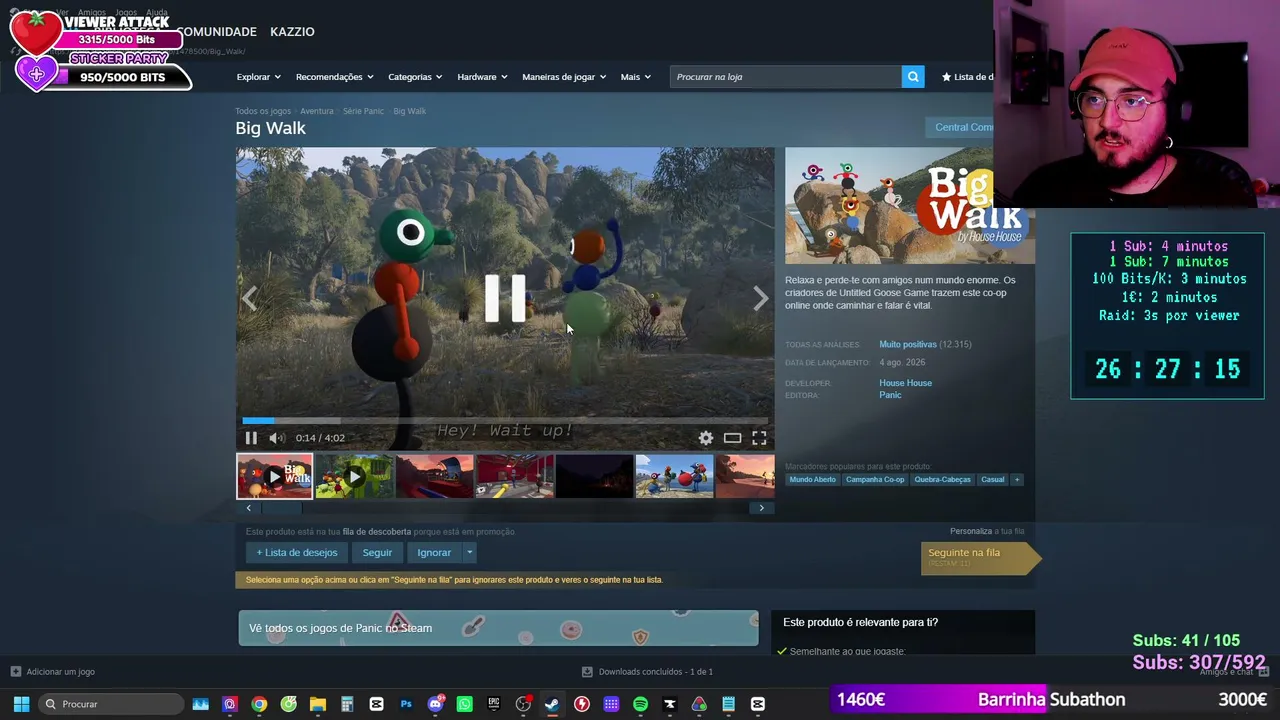Screen dimensions: 1280x720
Task: Add Big Walk to Lista de desejos
Action: (x=297, y=553)
